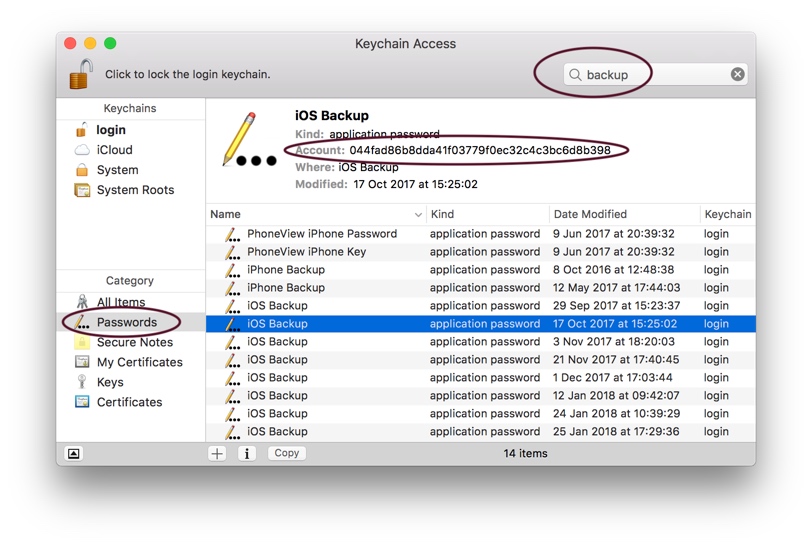Click pencil icon of 3 Nov 2017 row
Image resolution: width=812 pixels, height=546 pixels.
pos(232,342)
